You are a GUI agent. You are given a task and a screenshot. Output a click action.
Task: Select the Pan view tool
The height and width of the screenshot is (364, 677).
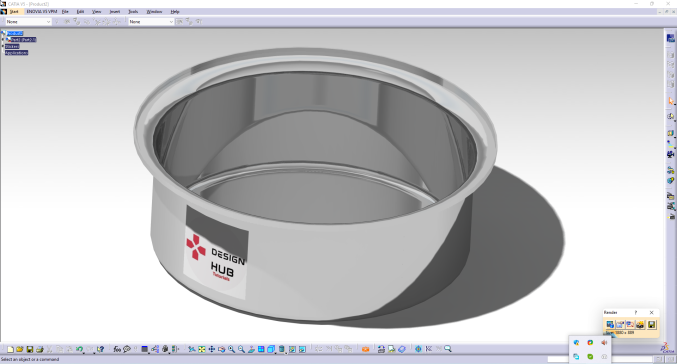(212, 349)
